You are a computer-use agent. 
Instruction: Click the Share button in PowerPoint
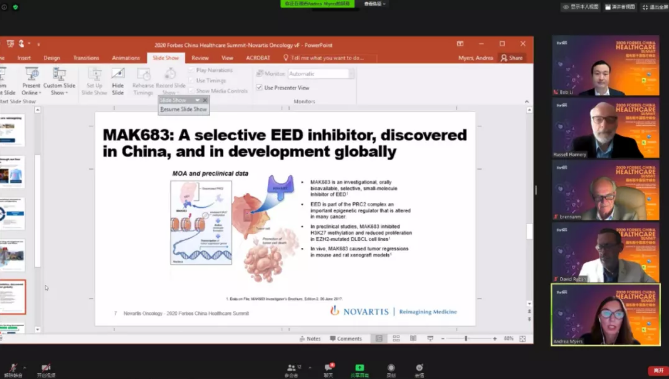(512, 58)
